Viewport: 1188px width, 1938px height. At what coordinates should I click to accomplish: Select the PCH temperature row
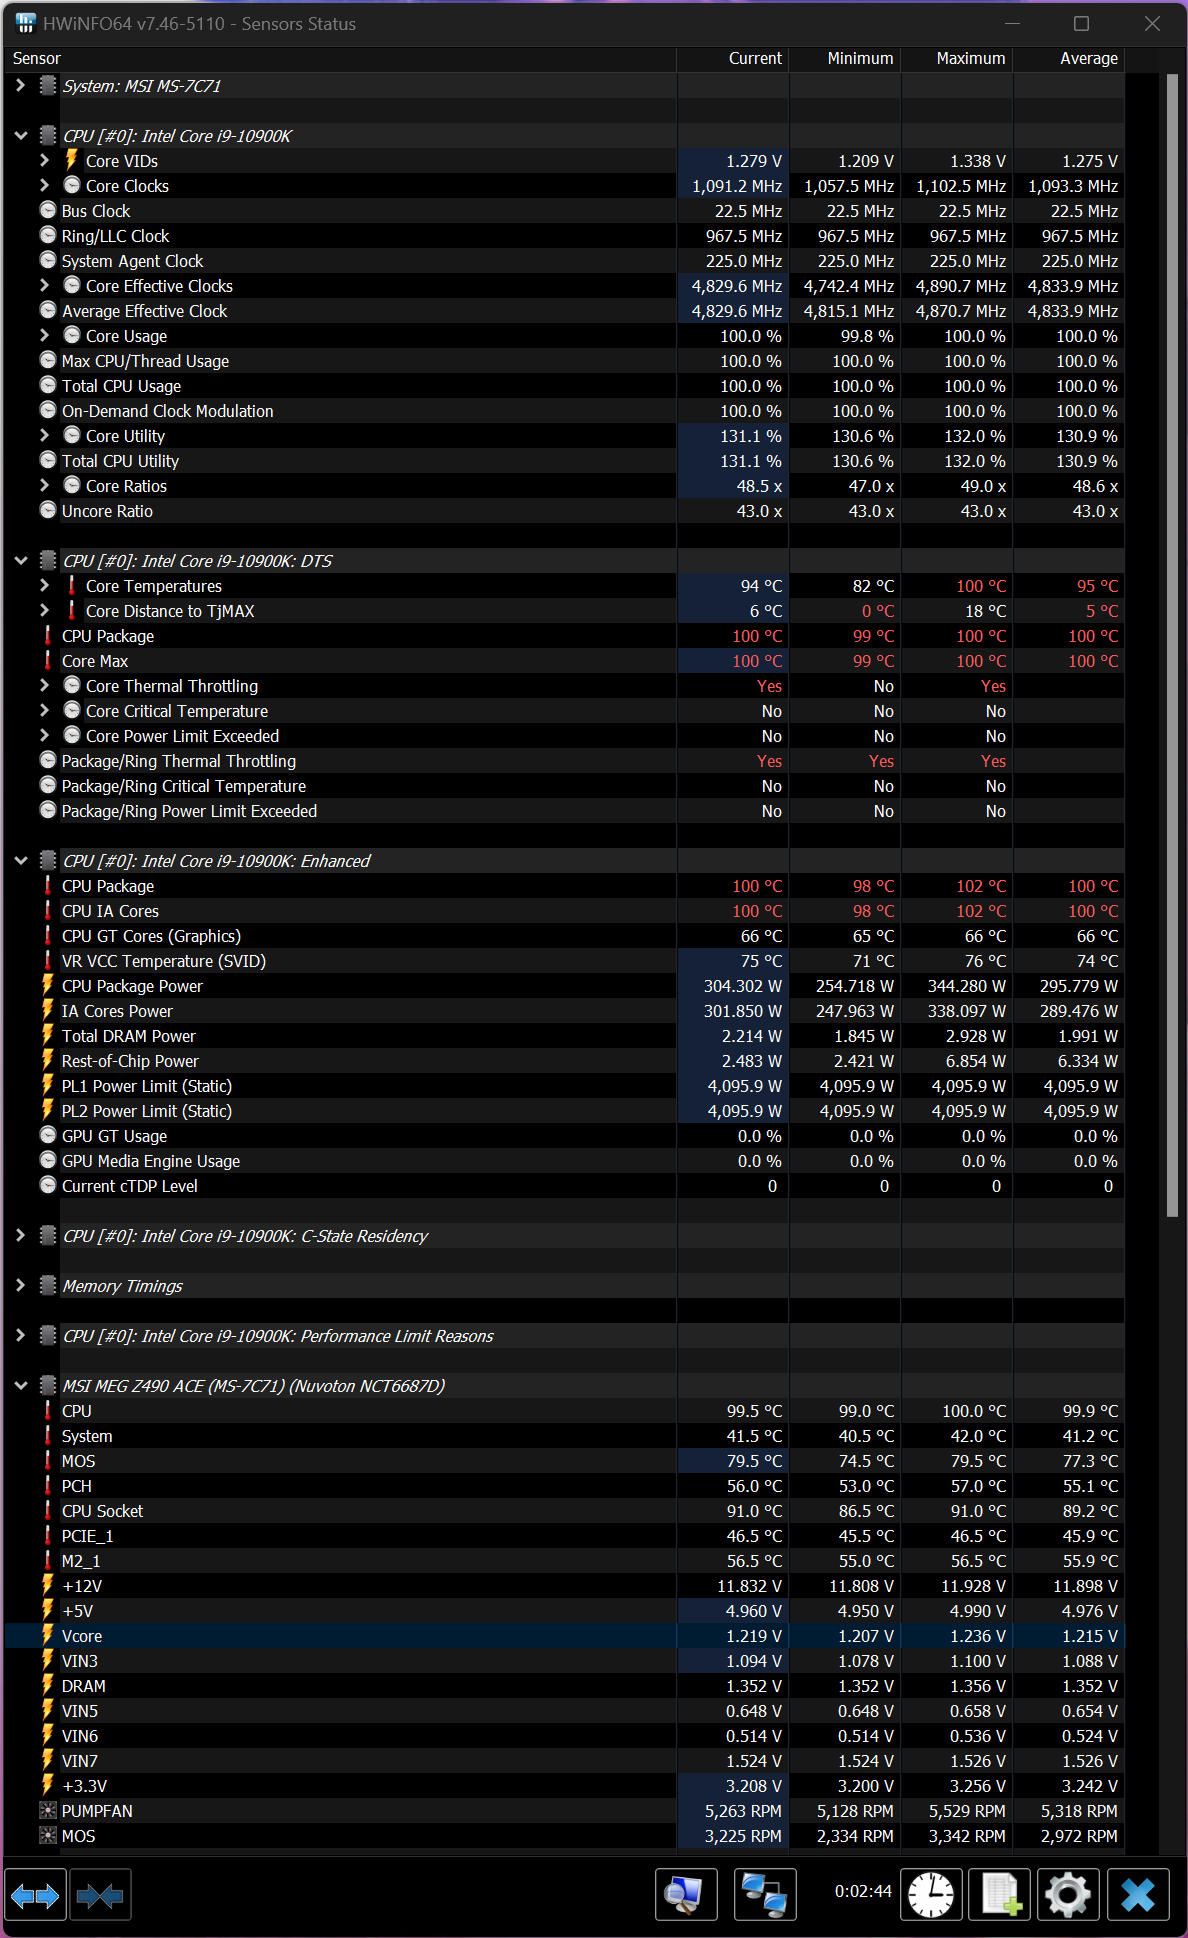tap(564, 1486)
